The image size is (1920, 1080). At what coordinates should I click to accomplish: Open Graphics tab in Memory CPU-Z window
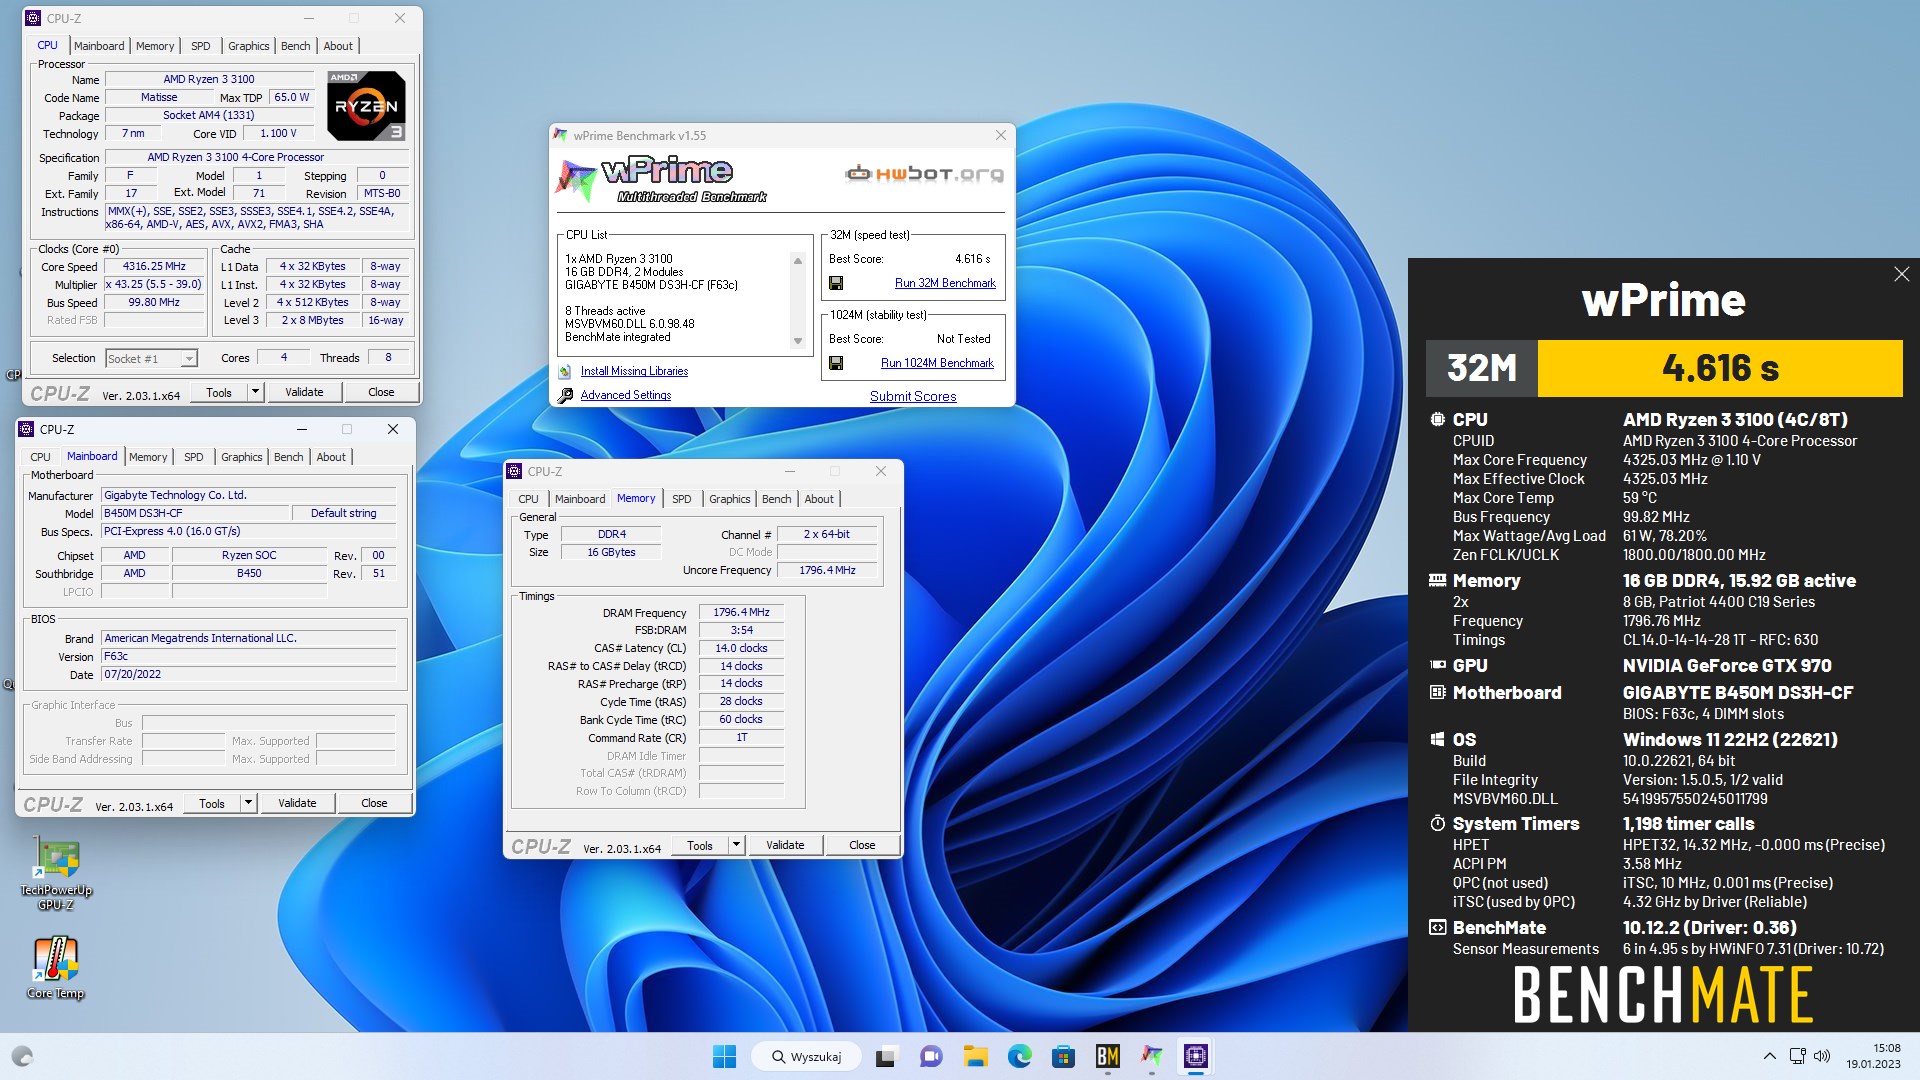pos(729,499)
